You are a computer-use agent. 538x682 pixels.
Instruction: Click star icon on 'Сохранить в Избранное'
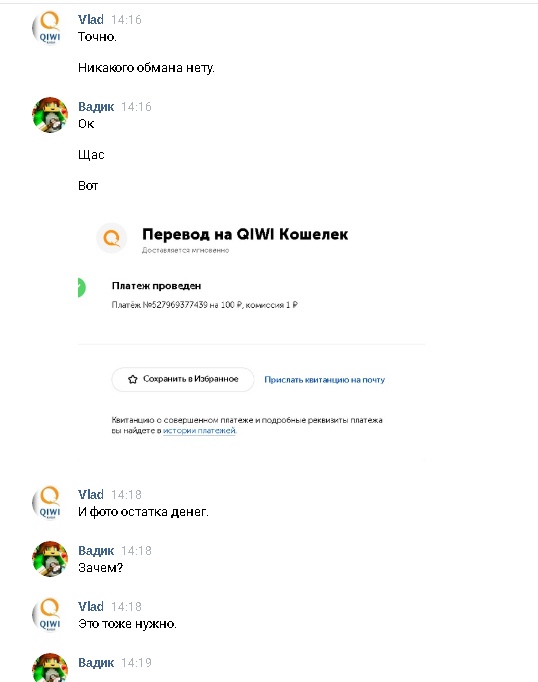pyautogui.click(x=133, y=379)
